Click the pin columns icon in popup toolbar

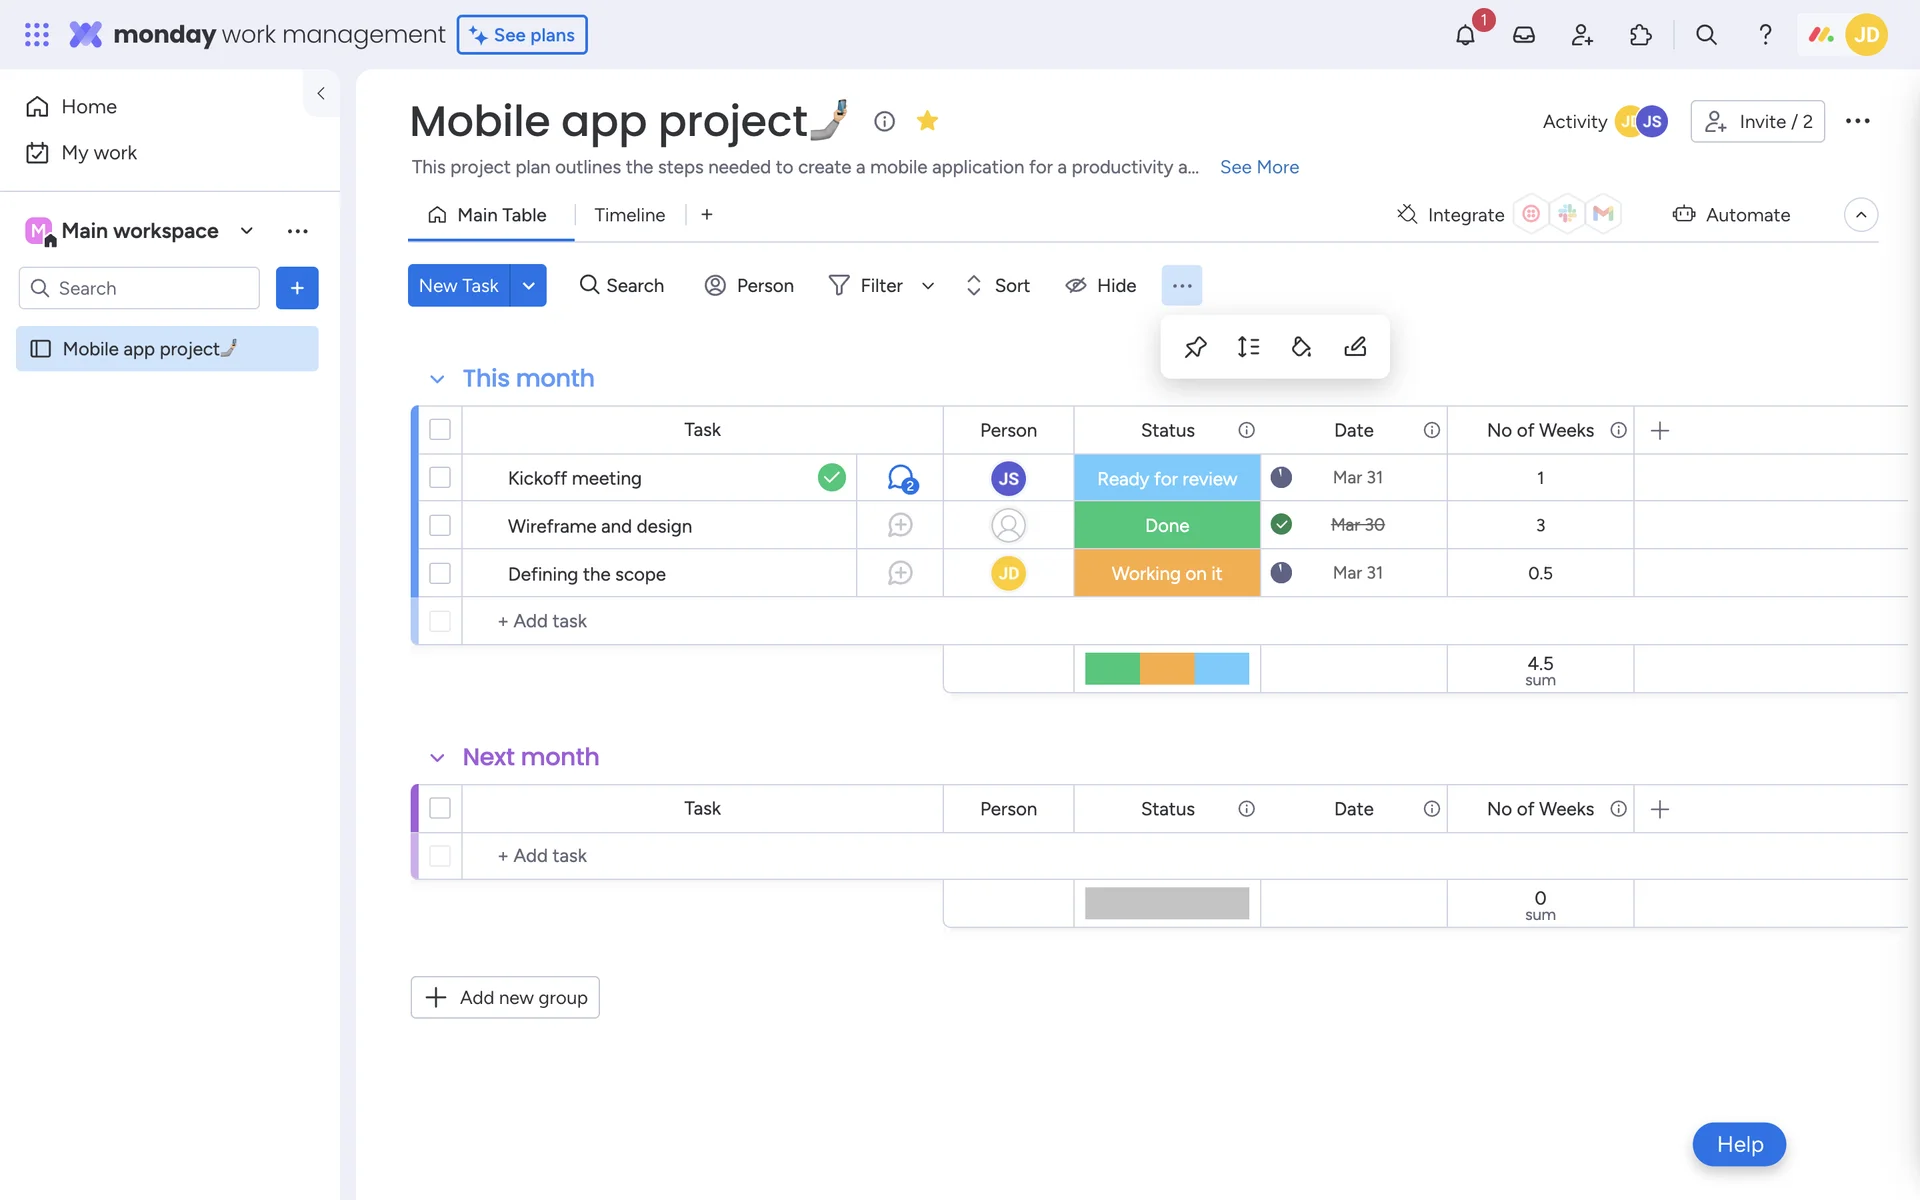click(x=1195, y=347)
